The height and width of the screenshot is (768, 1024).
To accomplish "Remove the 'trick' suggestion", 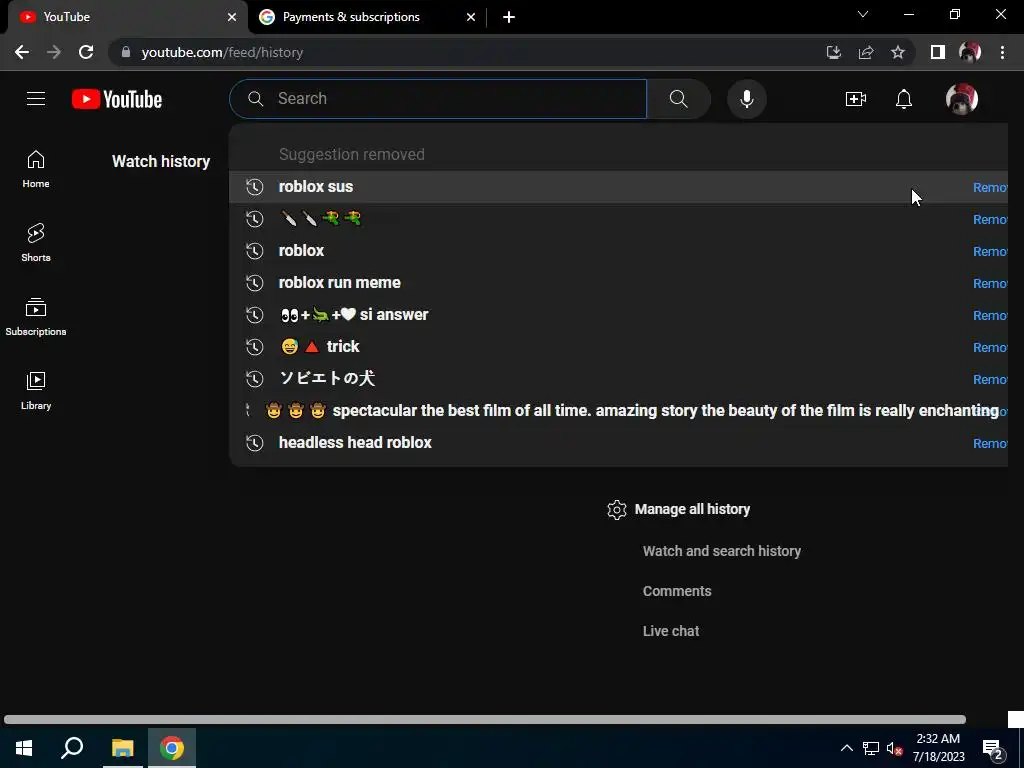I will tap(990, 347).
